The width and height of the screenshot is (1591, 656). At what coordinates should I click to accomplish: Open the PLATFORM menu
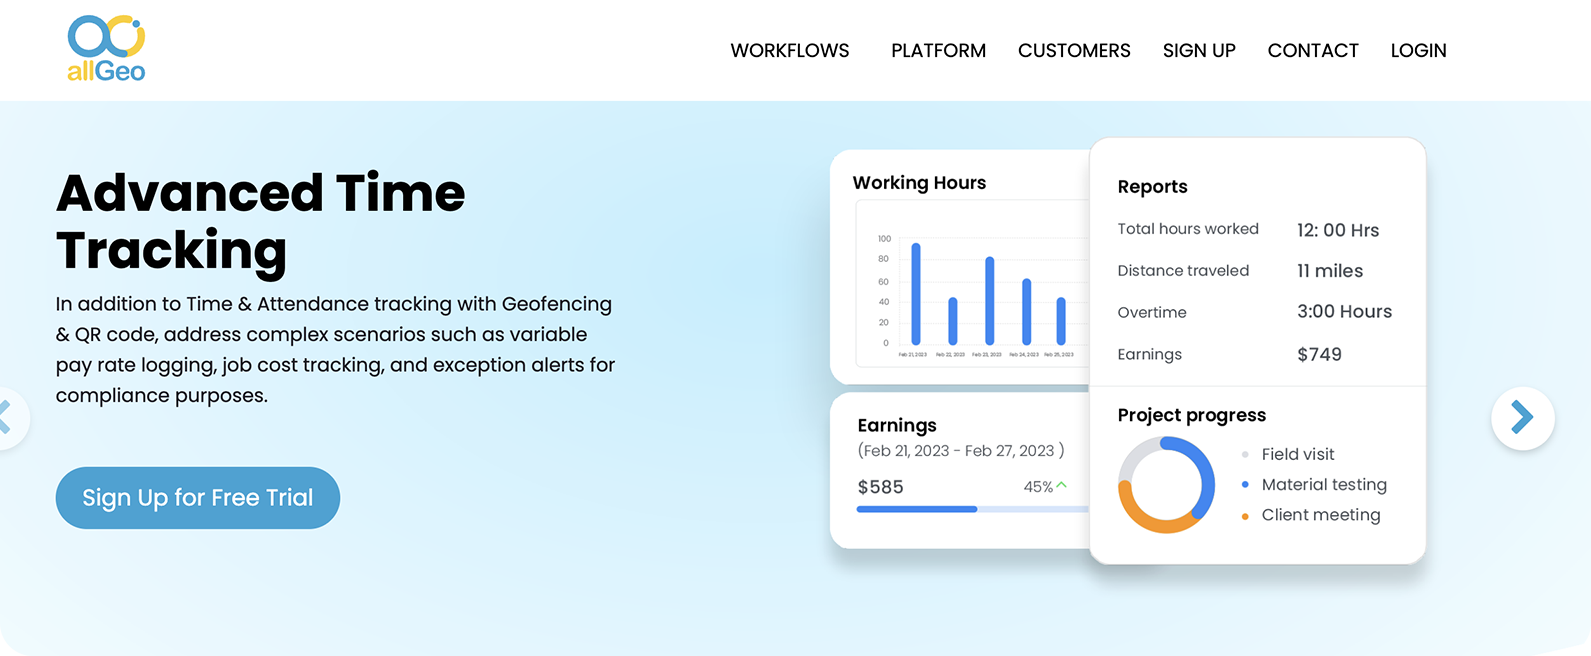coord(938,51)
